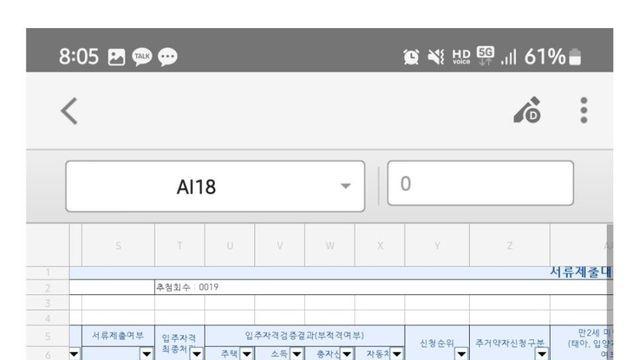The image size is (640, 360).
Task: Open filter dropdown for 서류제출여부 column
Action: pos(147,354)
